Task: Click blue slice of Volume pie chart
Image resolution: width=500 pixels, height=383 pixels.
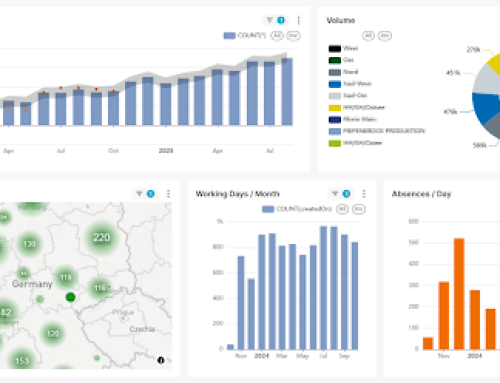Action: (486, 107)
